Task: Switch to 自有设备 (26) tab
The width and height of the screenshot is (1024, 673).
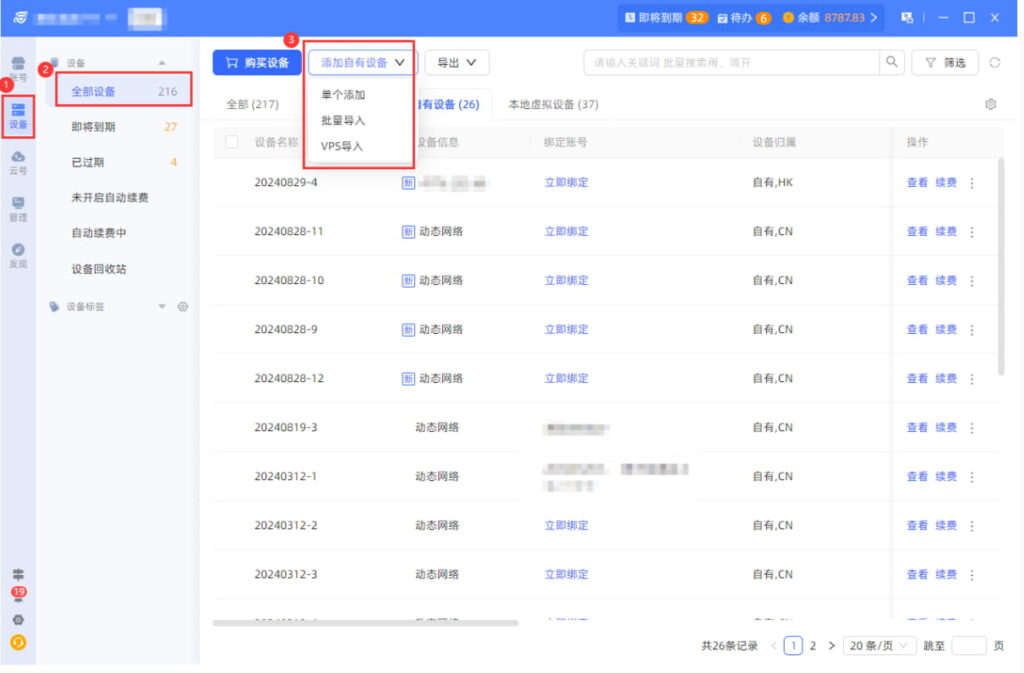Action: [448, 104]
